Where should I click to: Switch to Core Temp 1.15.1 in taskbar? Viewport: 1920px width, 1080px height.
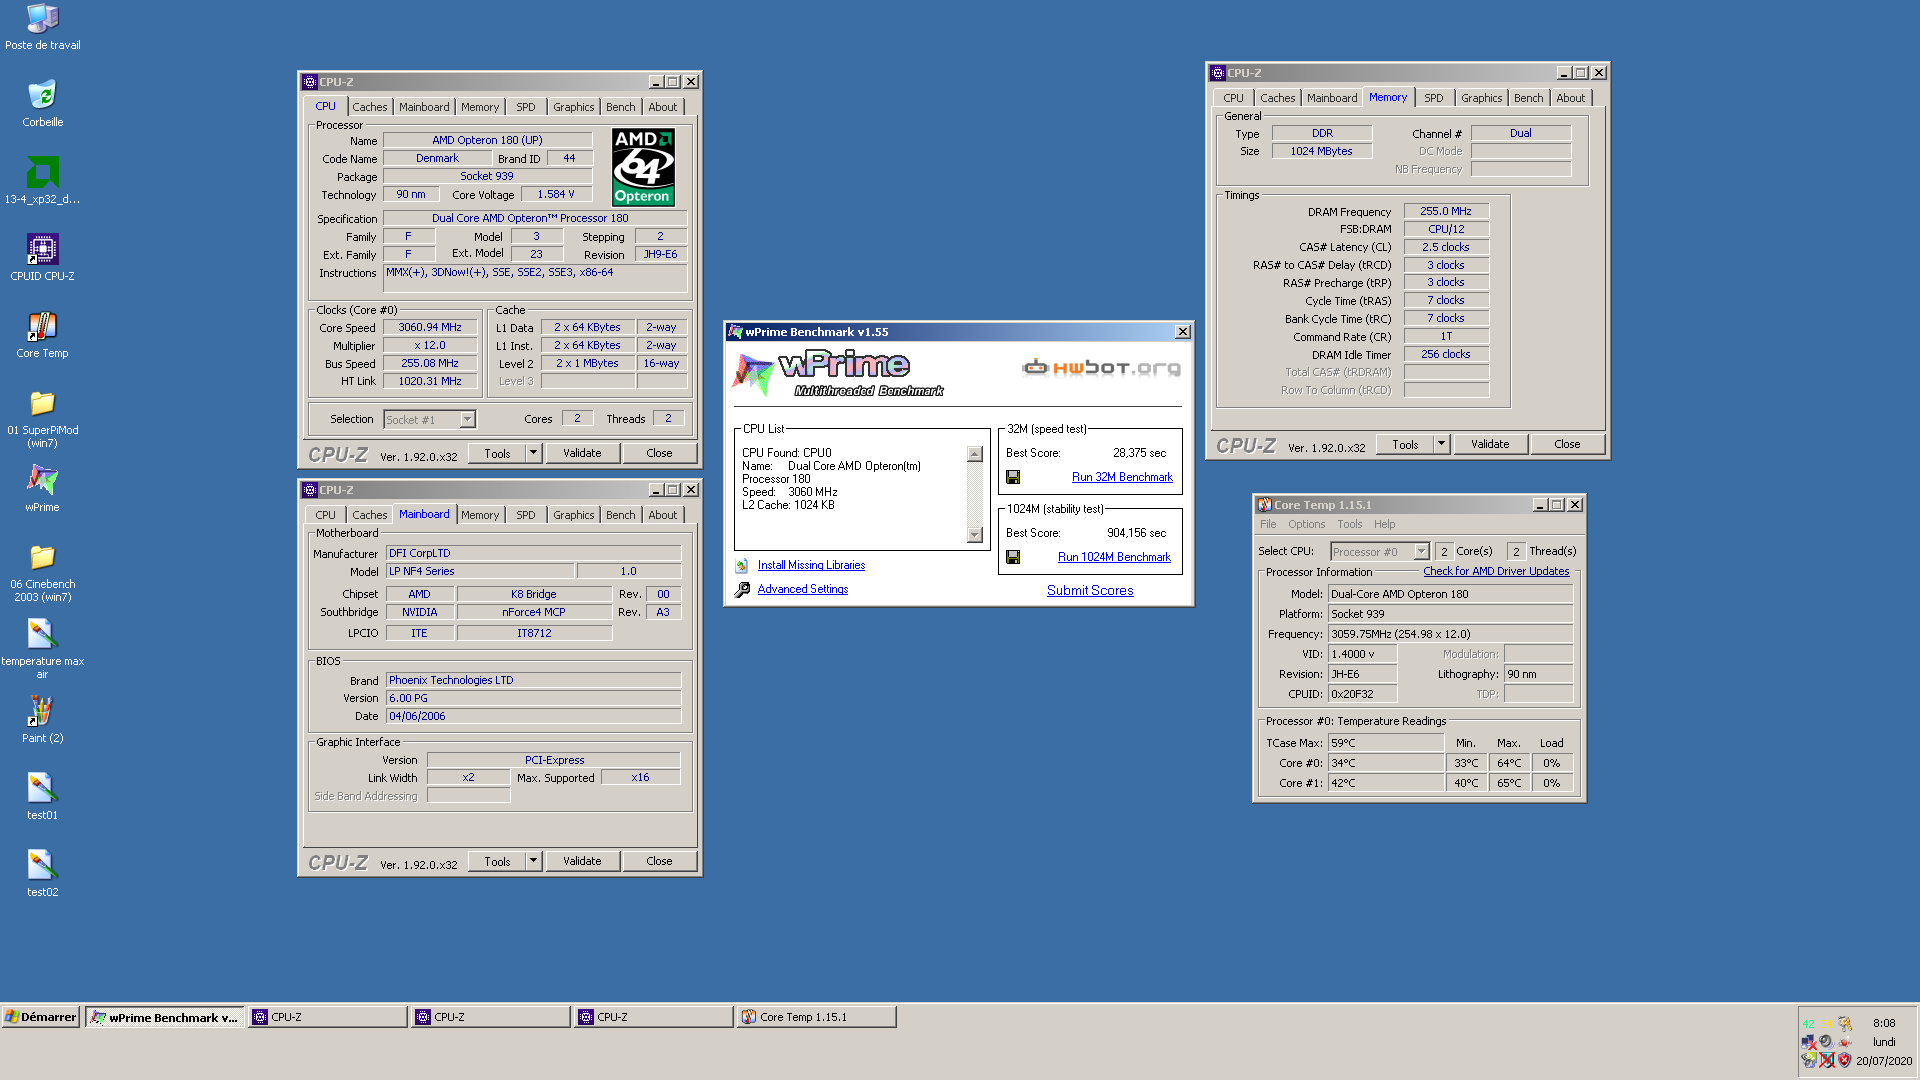816,1017
